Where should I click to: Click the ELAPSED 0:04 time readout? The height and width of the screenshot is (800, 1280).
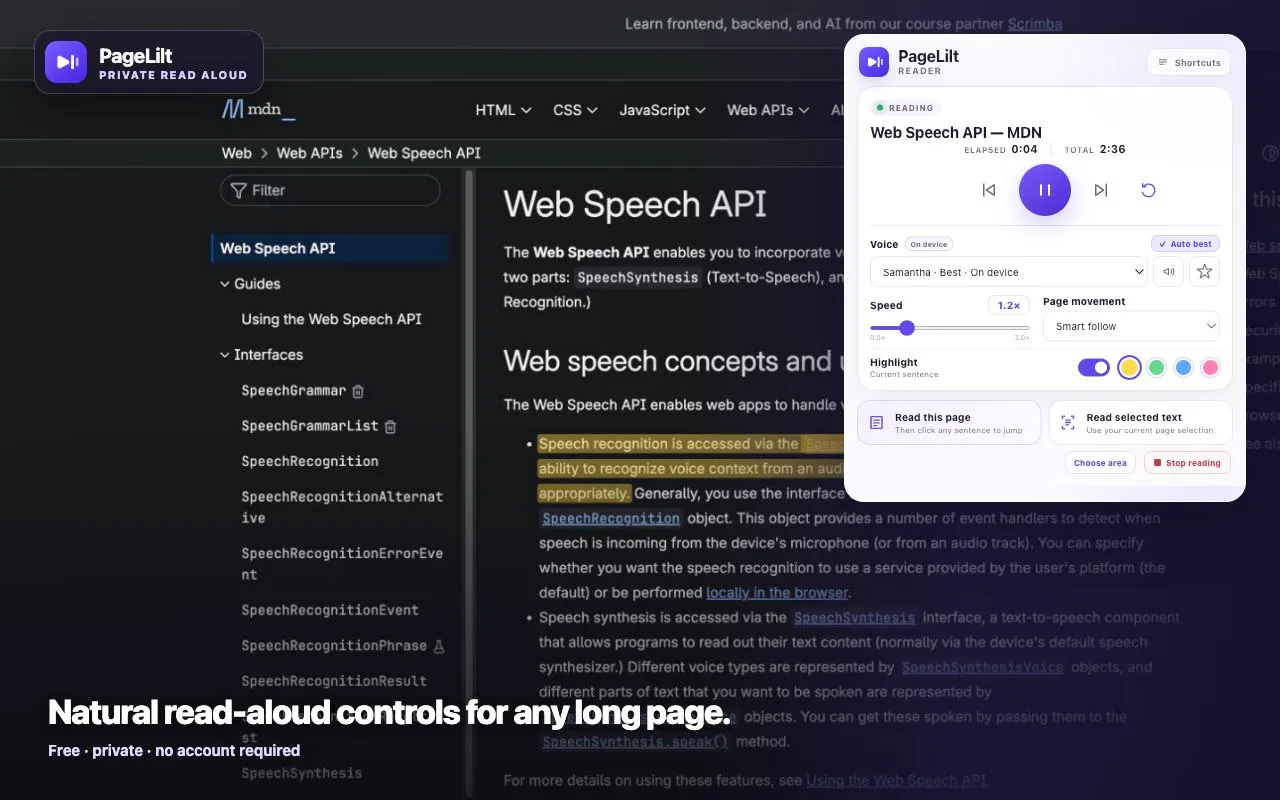pyautogui.click(x=1001, y=150)
